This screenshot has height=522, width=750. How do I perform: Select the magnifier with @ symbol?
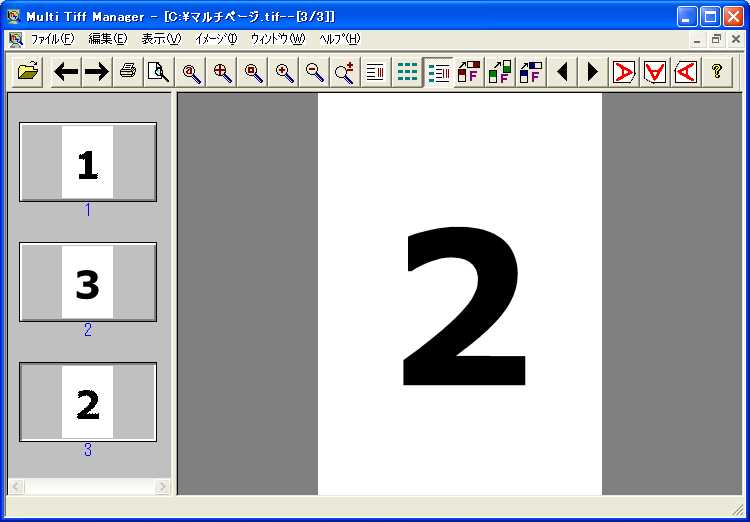point(190,72)
